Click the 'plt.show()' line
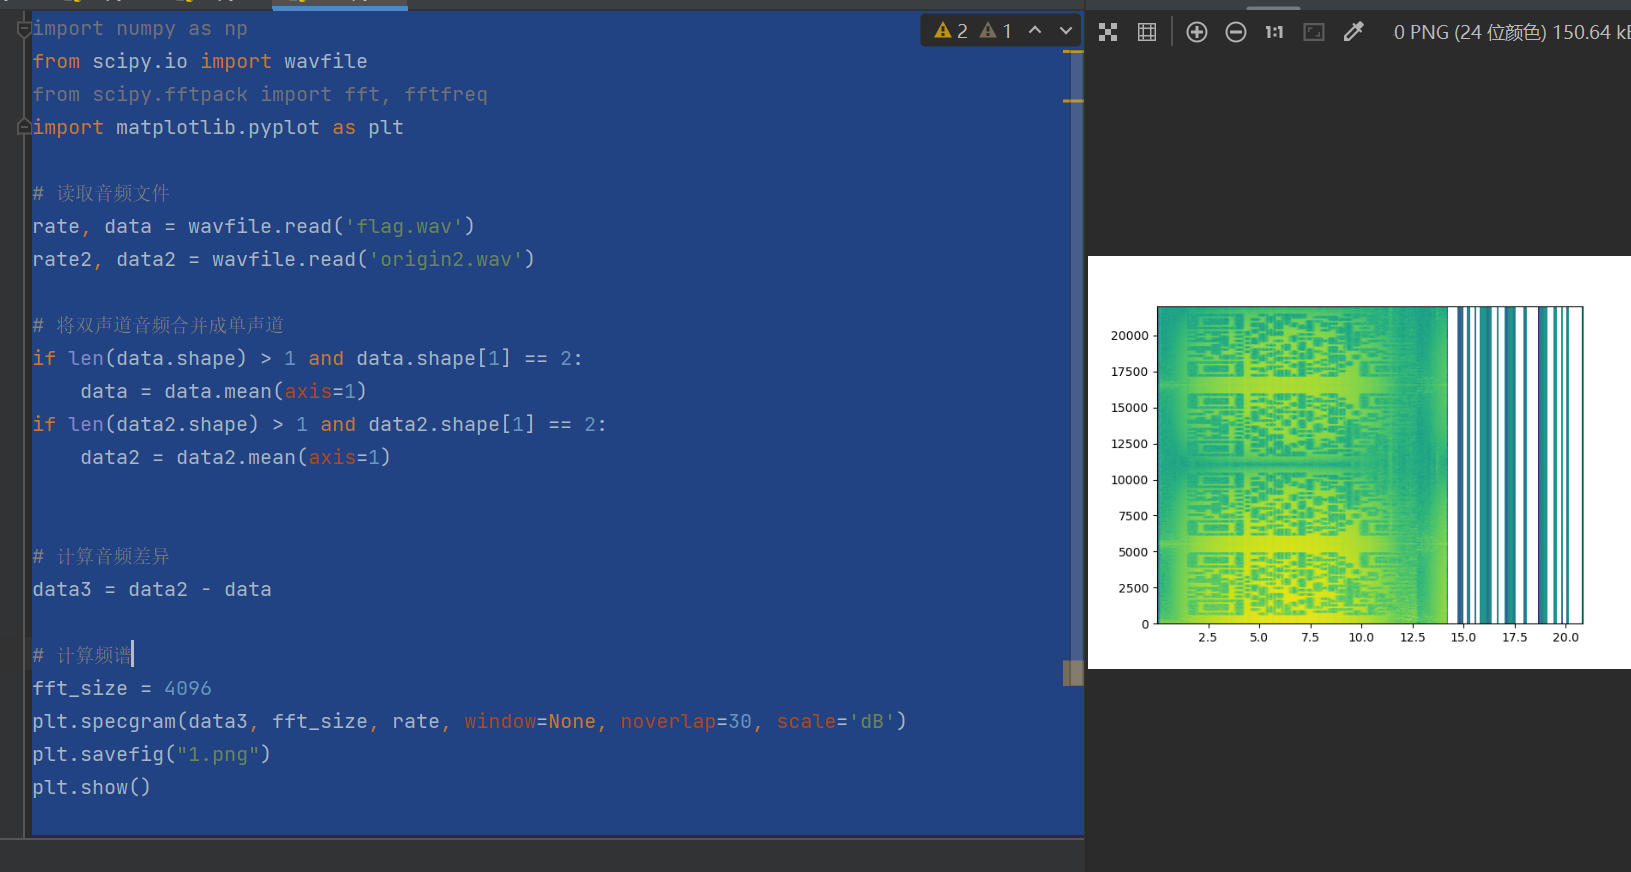 pos(91,788)
